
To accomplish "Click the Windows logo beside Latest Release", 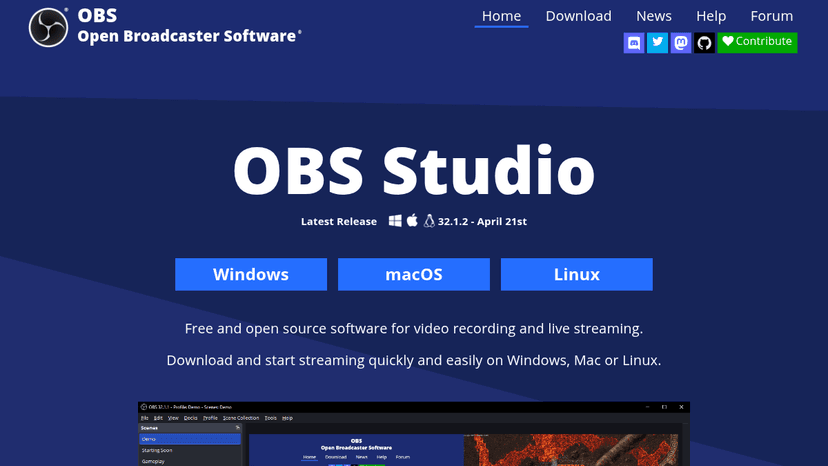I will tap(395, 221).
